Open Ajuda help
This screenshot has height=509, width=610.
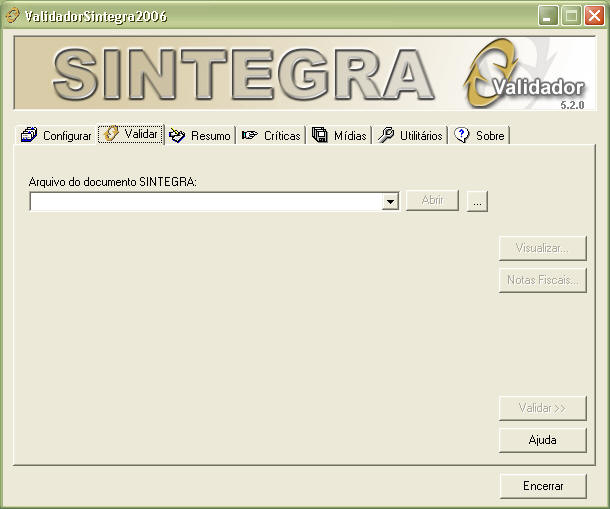(x=542, y=440)
